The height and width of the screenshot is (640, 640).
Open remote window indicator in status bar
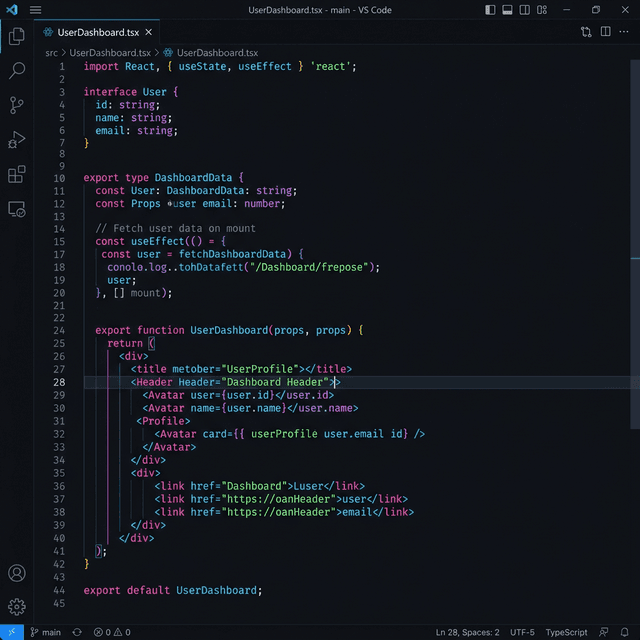12,632
